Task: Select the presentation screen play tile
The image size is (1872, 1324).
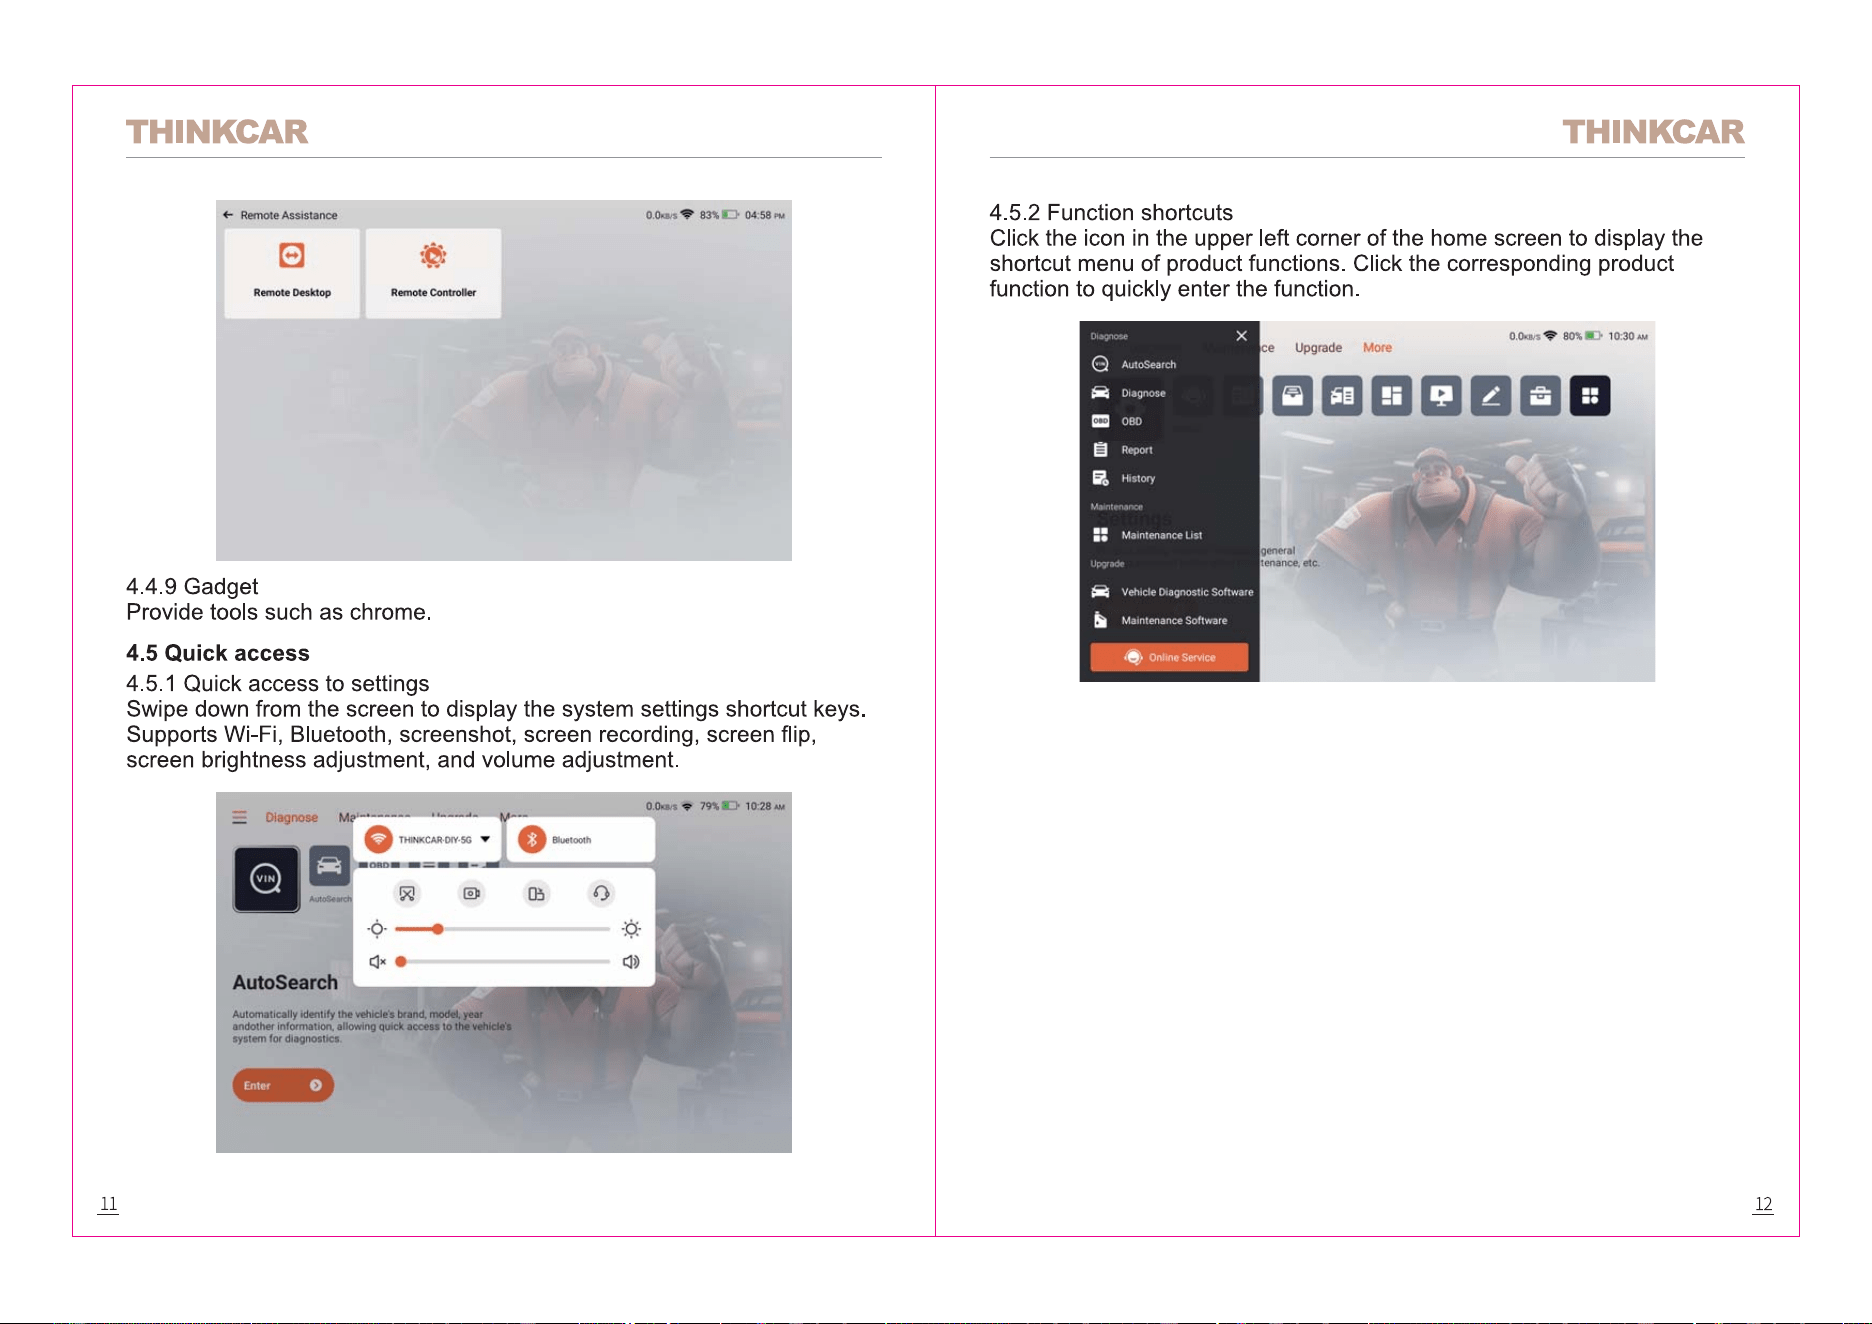Action: coord(1441,396)
